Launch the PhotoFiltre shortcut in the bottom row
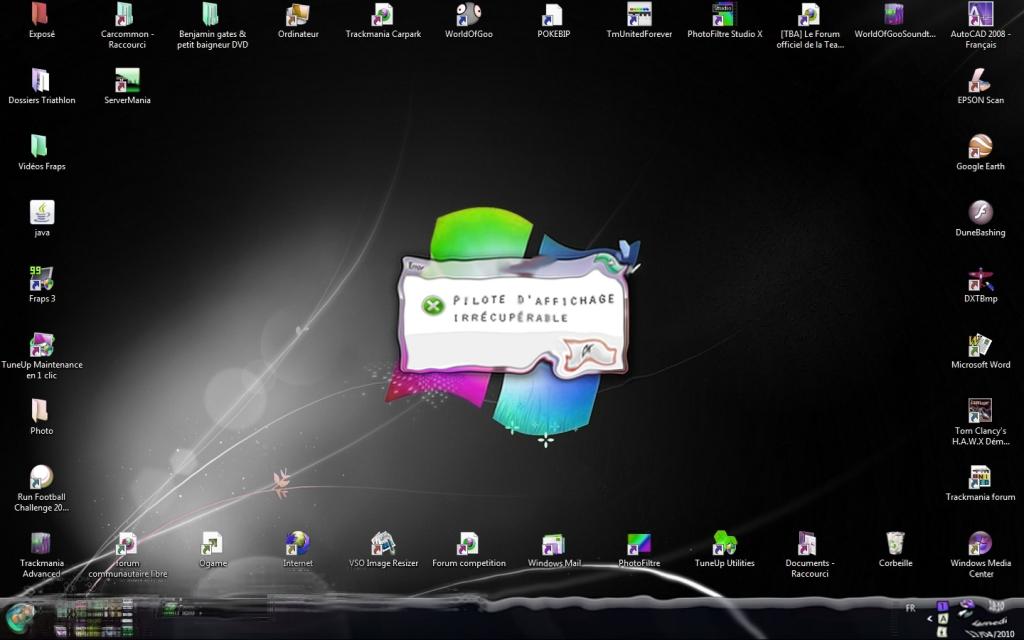Viewport: 1024px width, 640px height. [639, 543]
